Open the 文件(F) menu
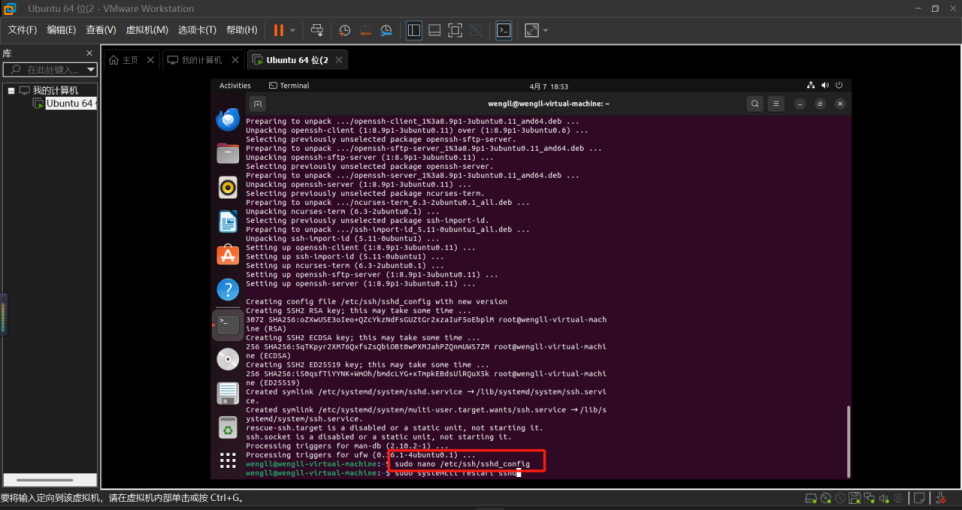The height and width of the screenshot is (510, 962). [x=22, y=30]
